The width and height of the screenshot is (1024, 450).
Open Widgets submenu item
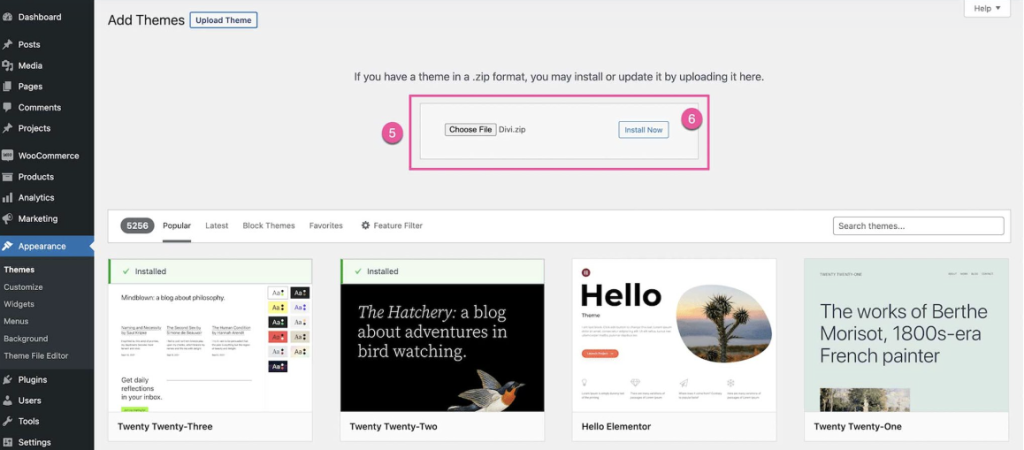coord(19,304)
